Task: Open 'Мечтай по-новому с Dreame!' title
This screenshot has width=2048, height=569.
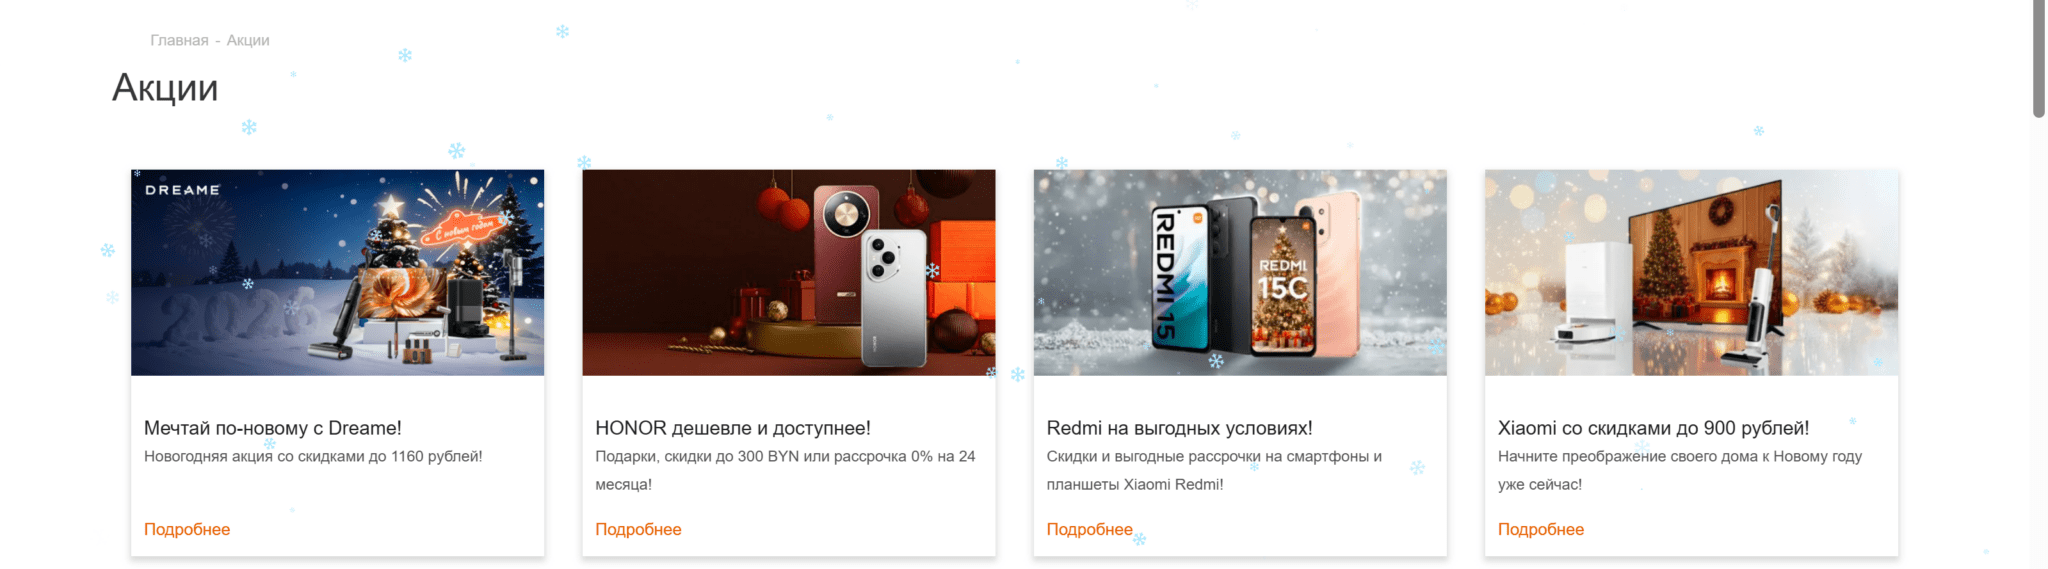Action: [x=273, y=428]
